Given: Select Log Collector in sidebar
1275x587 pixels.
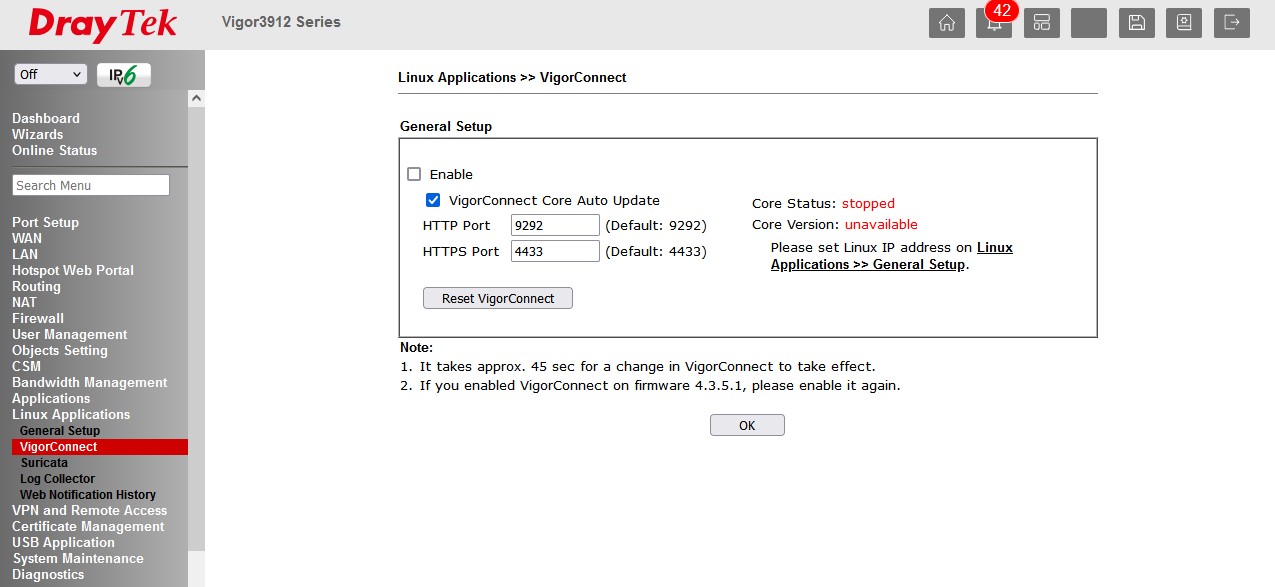Looking at the screenshot, I should coord(57,479).
